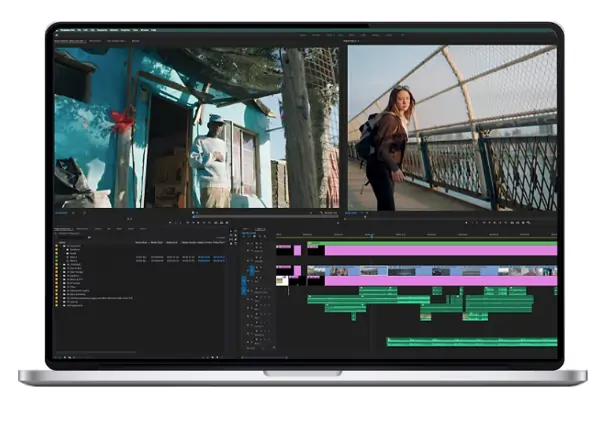The image size is (616, 431).
Task: Click the timeline horizontal zoom scrollbar
Action: point(264,357)
